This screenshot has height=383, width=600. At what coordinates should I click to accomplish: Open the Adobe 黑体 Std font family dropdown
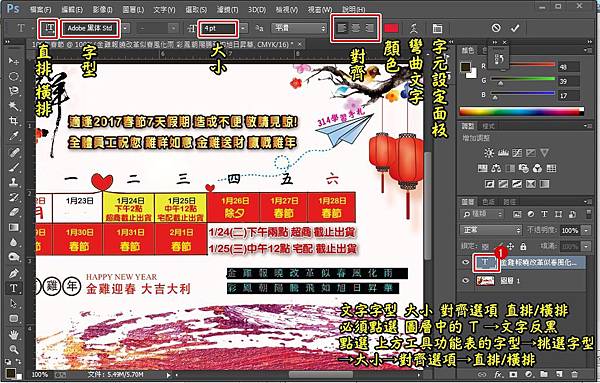coord(125,28)
